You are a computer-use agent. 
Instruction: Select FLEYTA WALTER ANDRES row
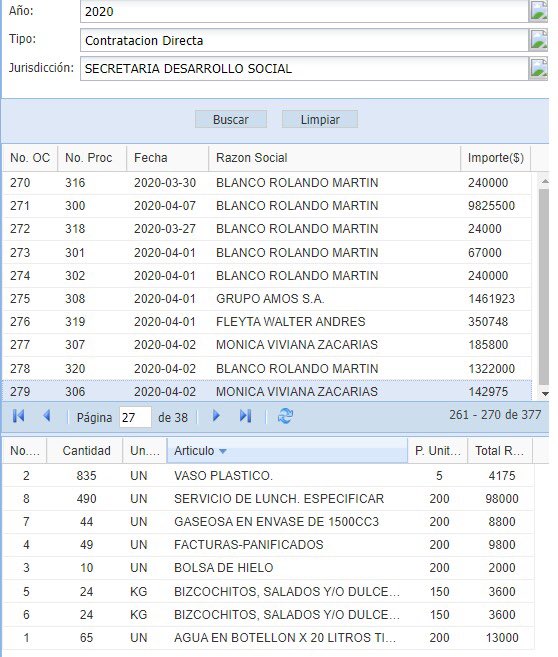click(267, 322)
